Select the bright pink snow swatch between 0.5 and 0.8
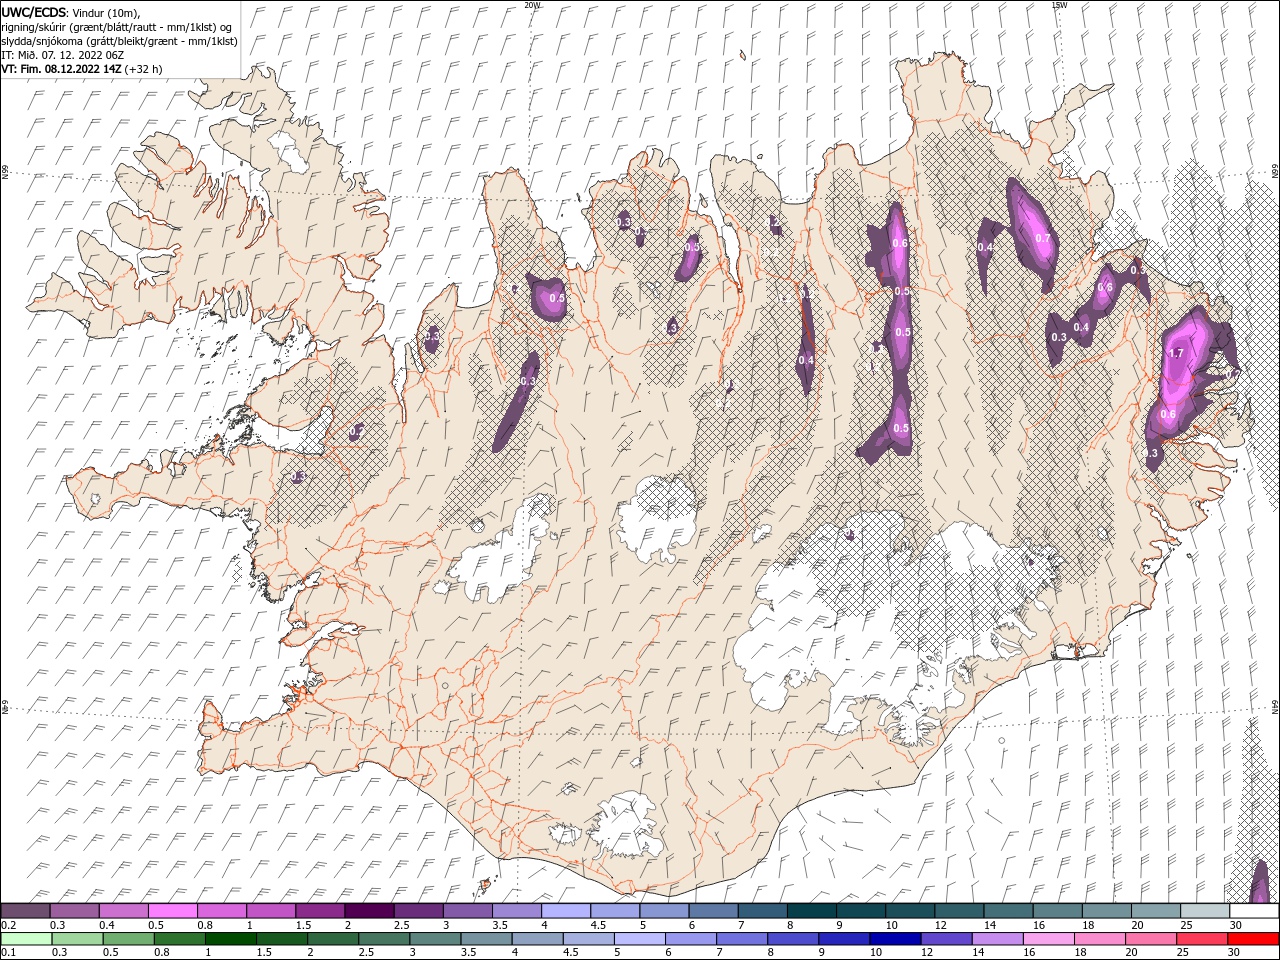 click(x=173, y=911)
